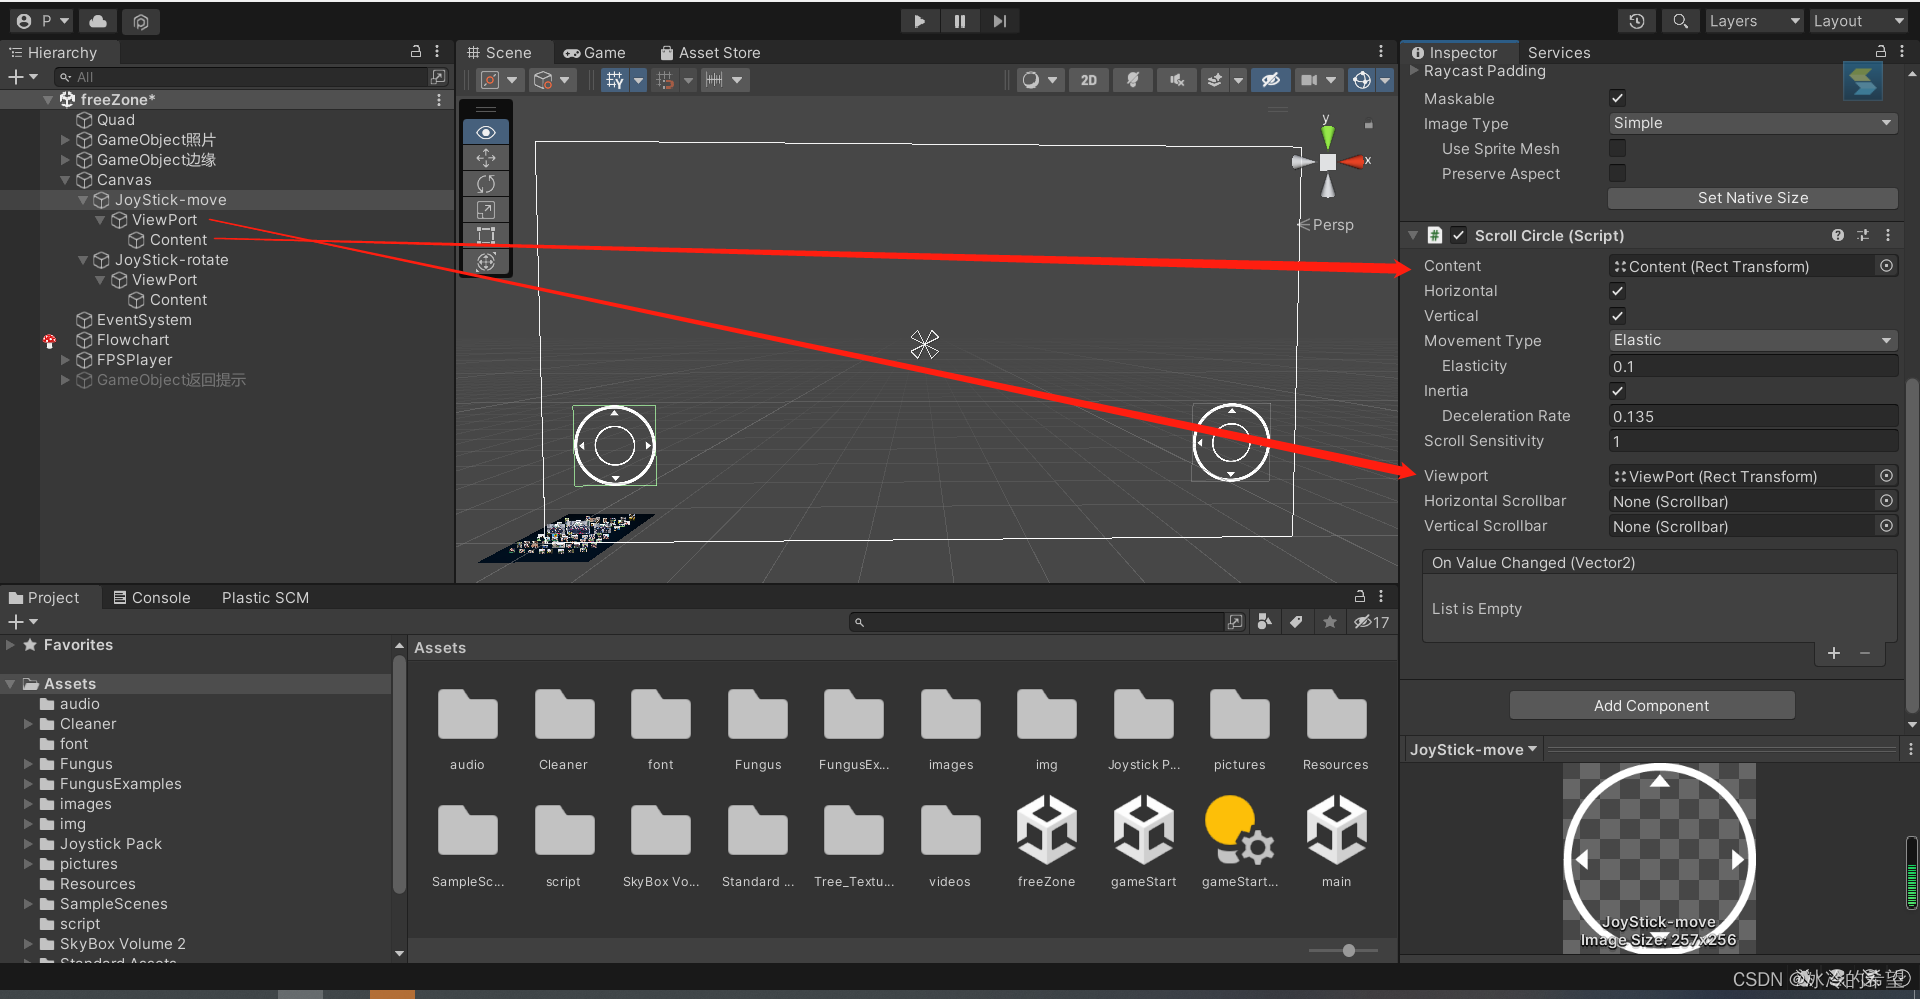Open the global search magnifier icon
The width and height of the screenshot is (1920, 999).
click(1680, 21)
